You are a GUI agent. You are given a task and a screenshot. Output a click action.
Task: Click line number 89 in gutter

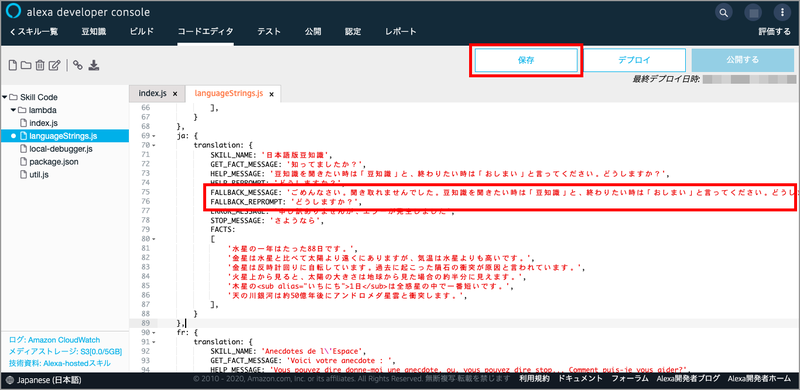[x=145, y=323]
